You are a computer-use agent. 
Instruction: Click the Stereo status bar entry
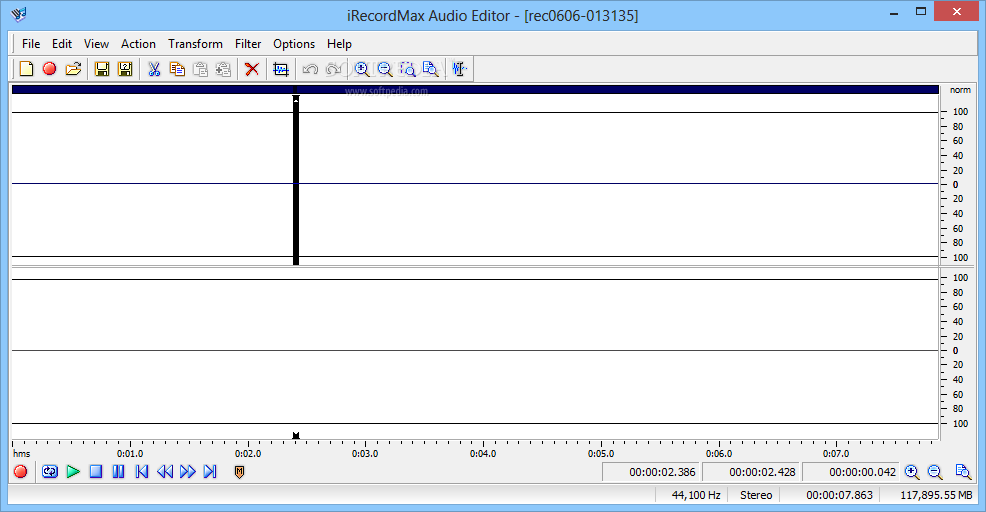(756, 495)
